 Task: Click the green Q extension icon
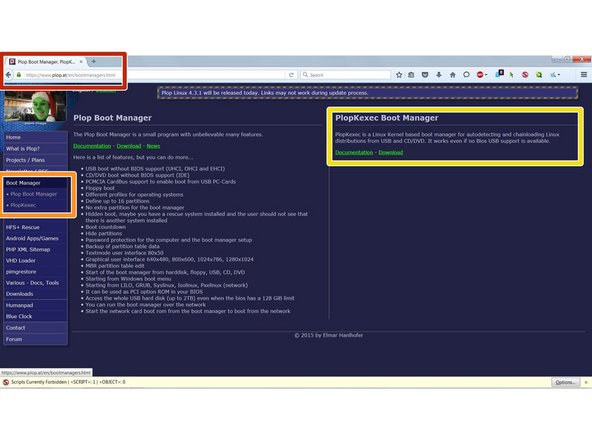[x=539, y=75]
